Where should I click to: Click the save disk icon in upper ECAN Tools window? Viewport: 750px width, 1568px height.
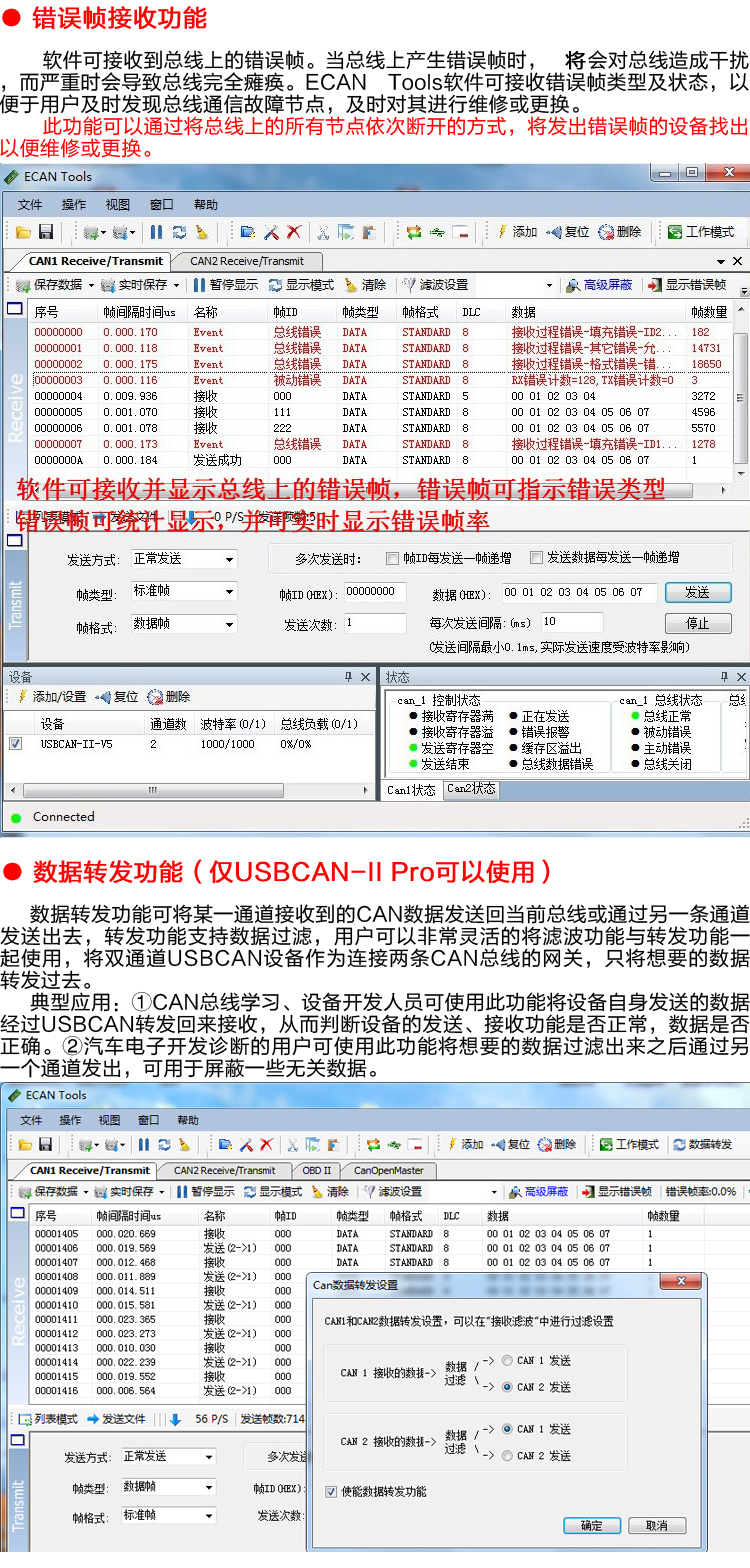point(46,232)
